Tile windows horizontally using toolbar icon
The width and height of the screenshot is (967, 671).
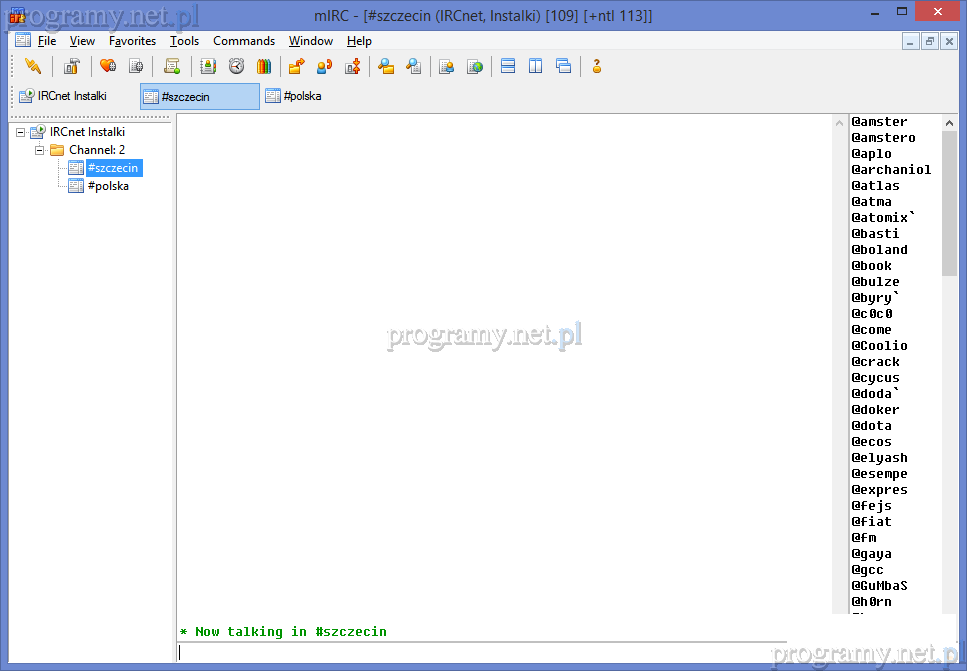click(508, 67)
